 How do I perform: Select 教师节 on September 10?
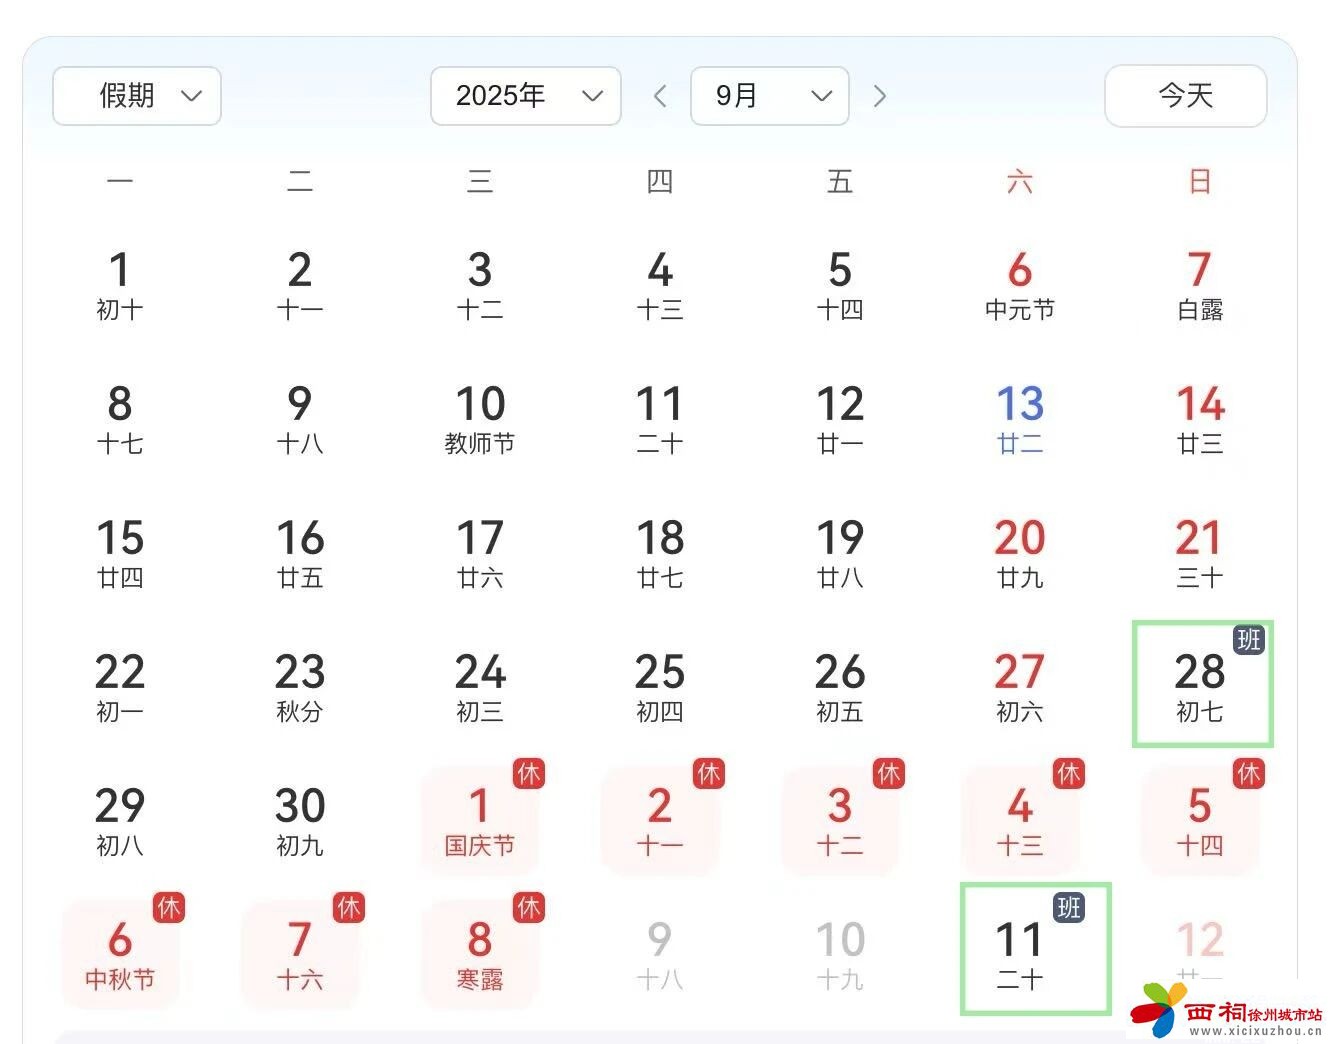[x=480, y=418]
